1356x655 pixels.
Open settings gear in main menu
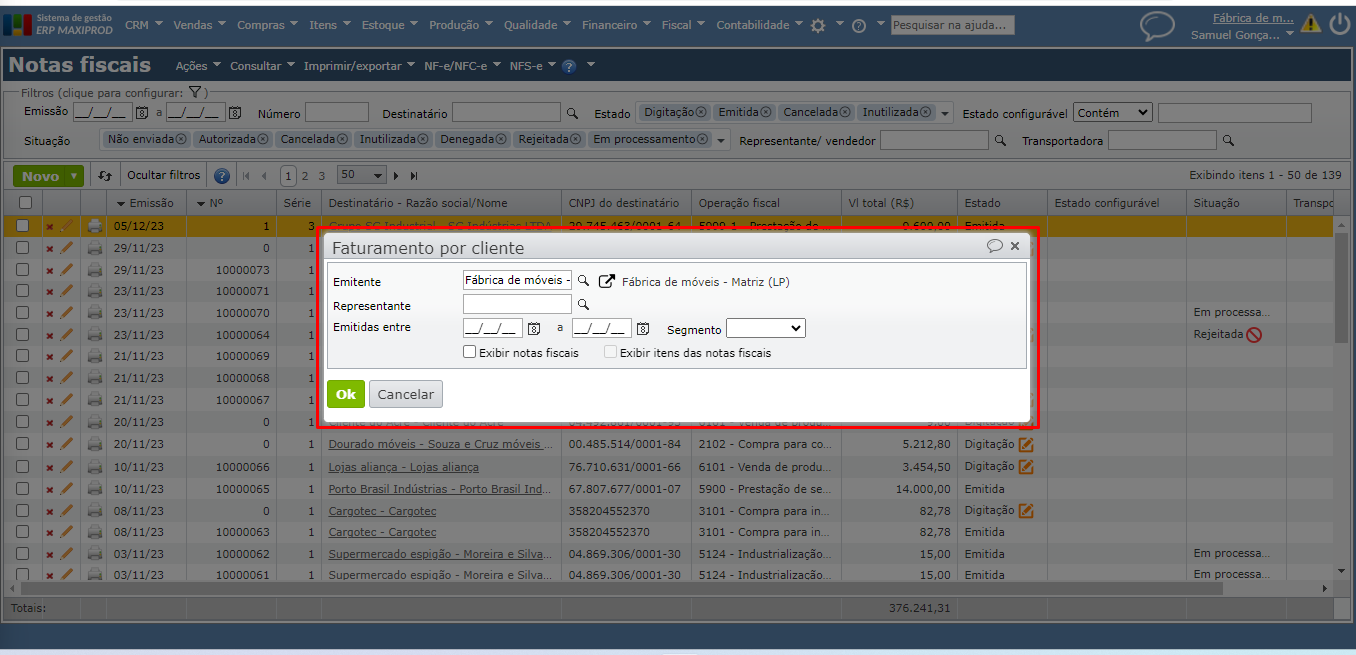(818, 25)
